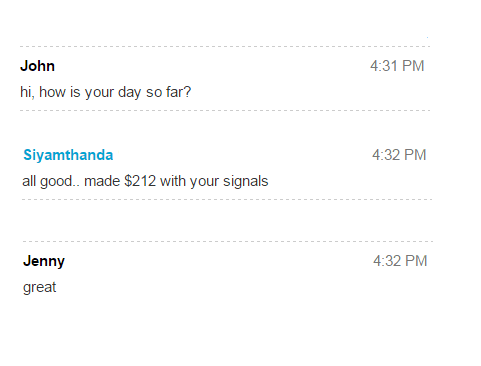Select Jenny's 4:32 PM timestamp
481x366 pixels.
tap(400, 261)
